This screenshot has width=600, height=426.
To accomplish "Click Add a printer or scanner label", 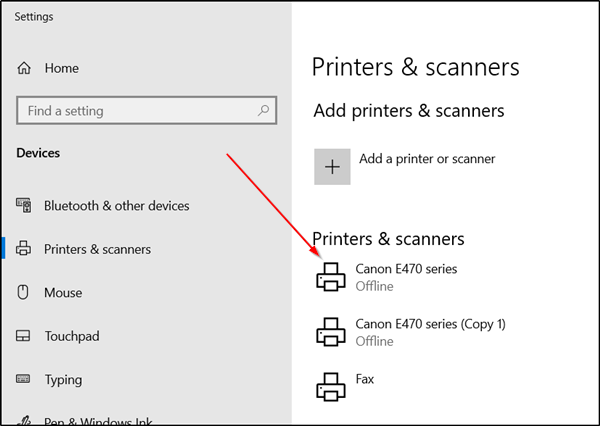I will click(x=427, y=158).
